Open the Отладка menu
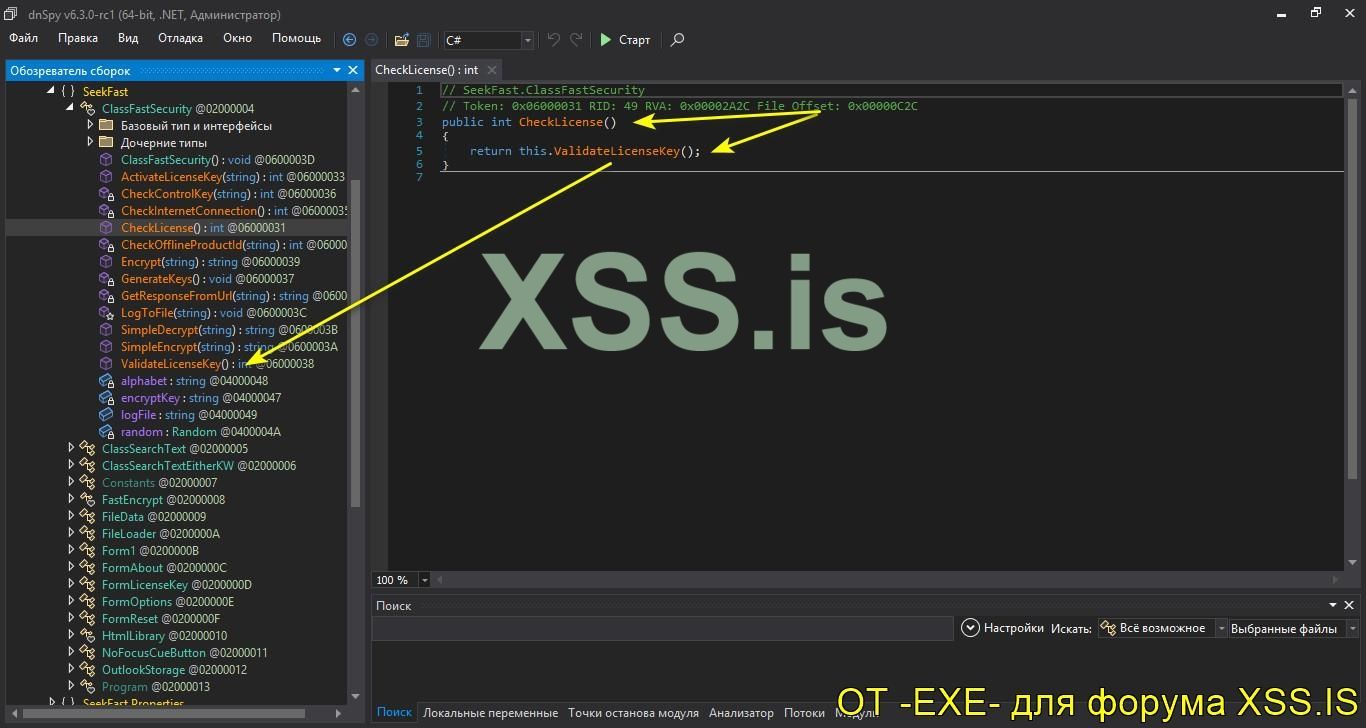 click(180, 39)
